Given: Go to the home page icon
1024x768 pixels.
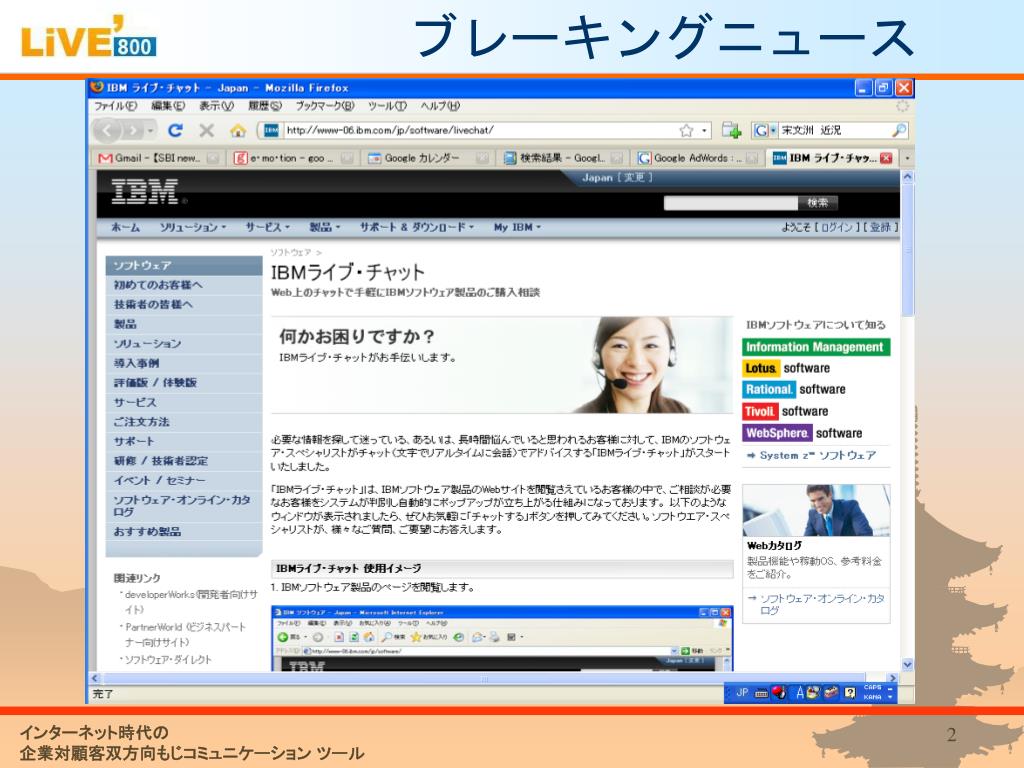Looking at the screenshot, I should tap(238, 131).
